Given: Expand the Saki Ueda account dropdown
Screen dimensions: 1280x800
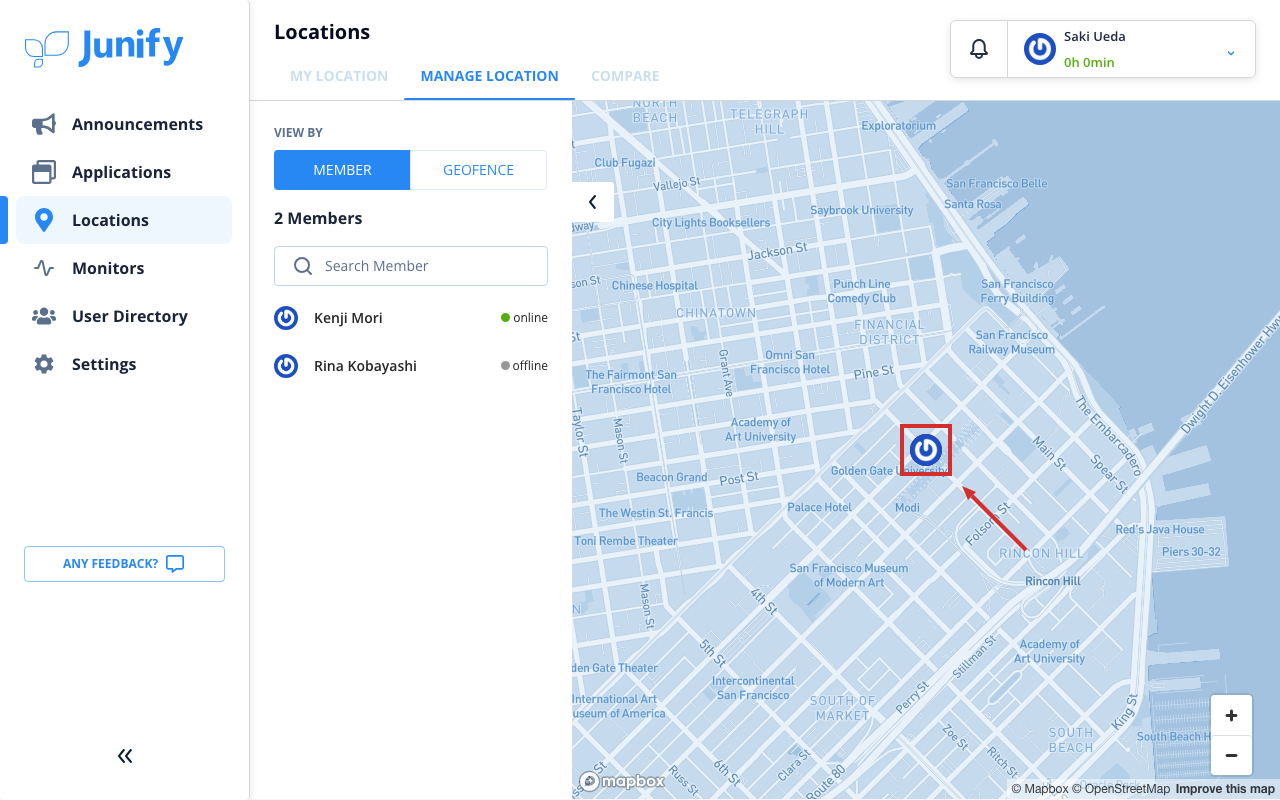Looking at the screenshot, I should point(1231,52).
